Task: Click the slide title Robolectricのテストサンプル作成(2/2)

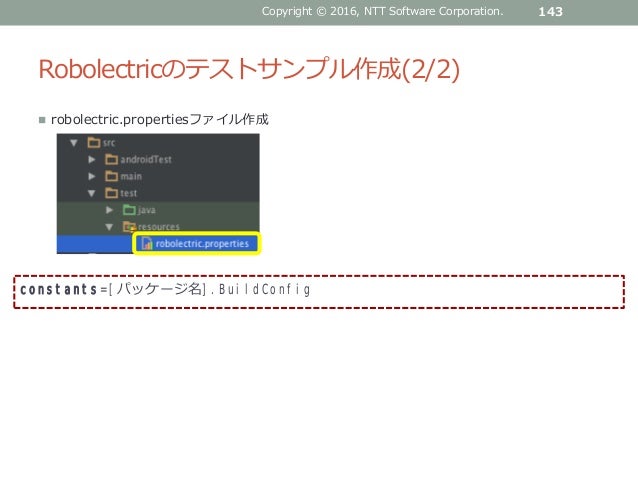Action: coord(249,69)
